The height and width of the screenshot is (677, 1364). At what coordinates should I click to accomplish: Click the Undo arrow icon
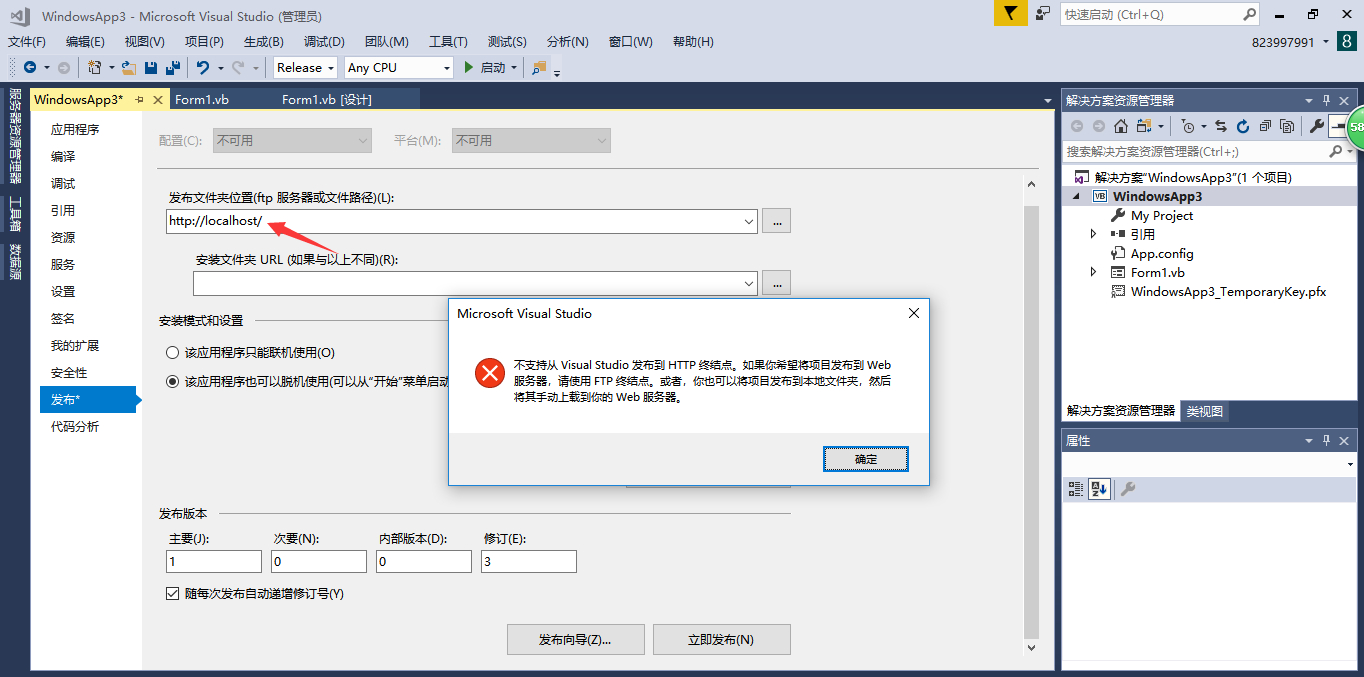pyautogui.click(x=203, y=67)
